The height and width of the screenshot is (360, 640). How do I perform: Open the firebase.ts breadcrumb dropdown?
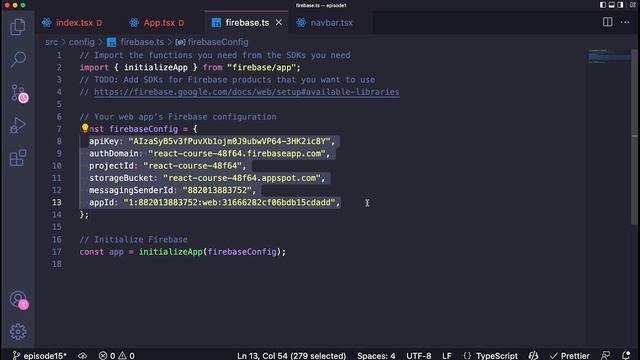pyautogui.click(x=136, y=42)
